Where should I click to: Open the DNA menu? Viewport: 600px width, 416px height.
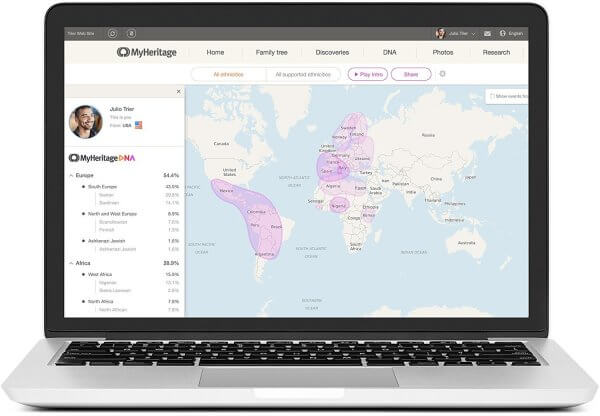point(390,52)
